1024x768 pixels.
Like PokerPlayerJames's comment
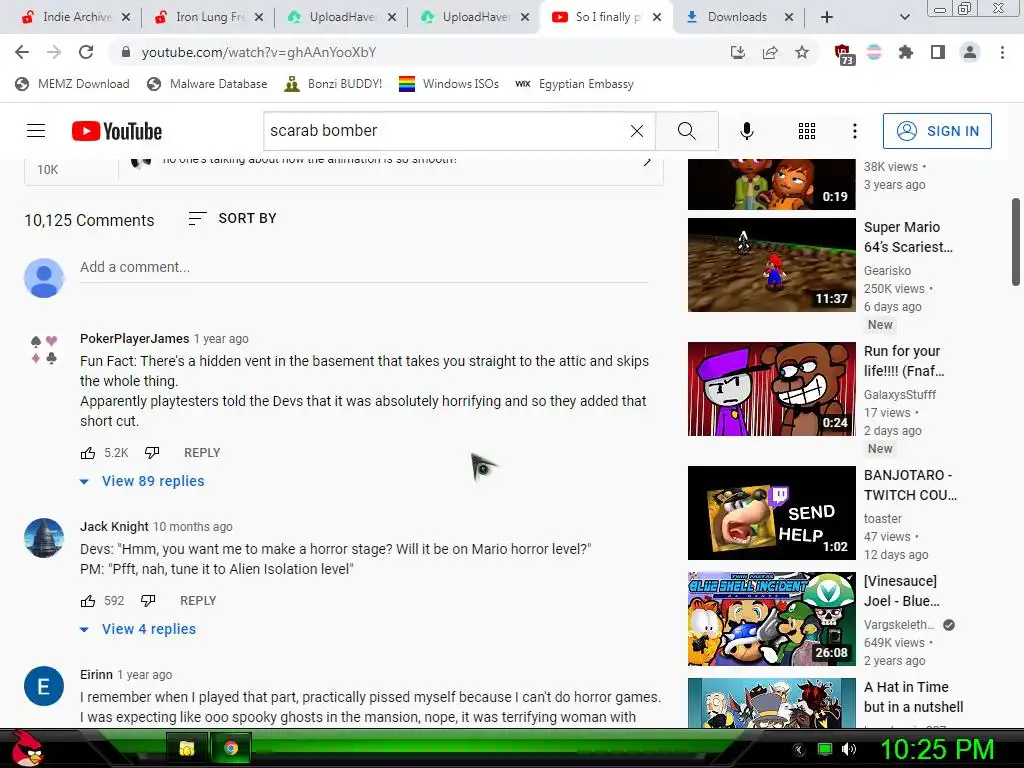[x=88, y=453]
